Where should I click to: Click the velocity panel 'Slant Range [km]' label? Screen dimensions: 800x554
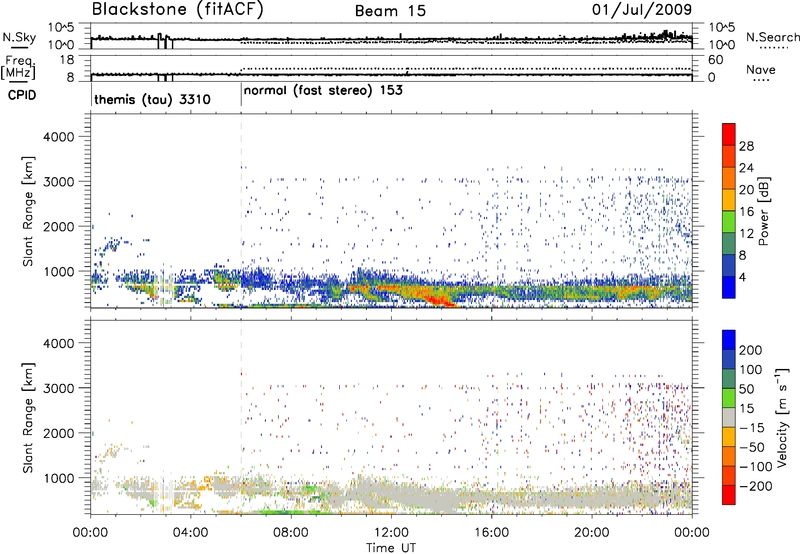click(x=28, y=418)
